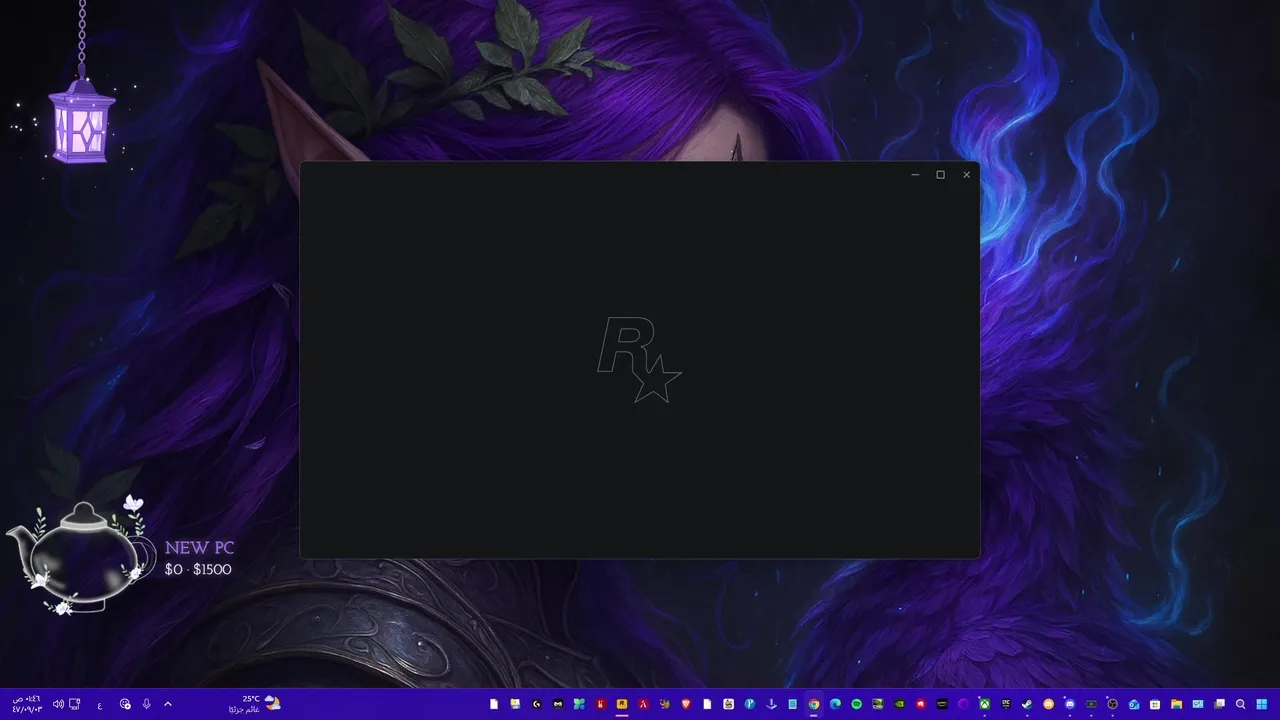The width and height of the screenshot is (1280, 720).
Task: Open Google Chrome from the taskbar
Action: (x=814, y=704)
